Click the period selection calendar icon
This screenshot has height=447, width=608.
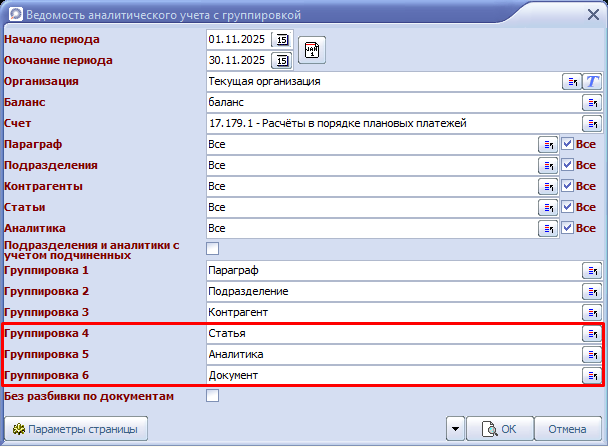(312, 50)
